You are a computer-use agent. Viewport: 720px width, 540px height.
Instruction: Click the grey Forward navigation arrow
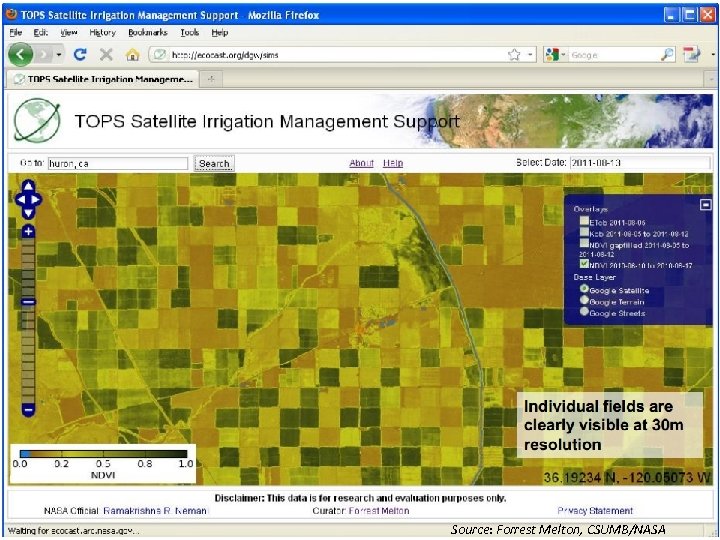[44, 55]
